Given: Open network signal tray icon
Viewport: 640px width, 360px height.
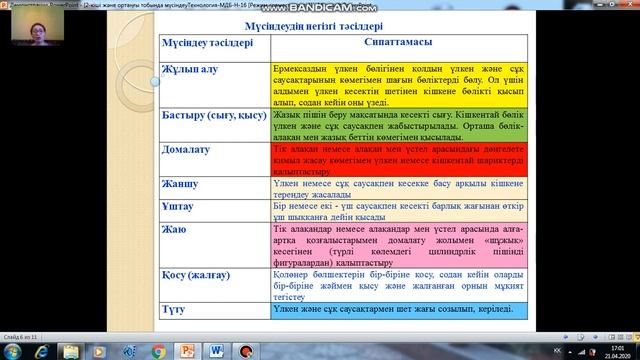Looking at the screenshot, I should [x=582, y=352].
